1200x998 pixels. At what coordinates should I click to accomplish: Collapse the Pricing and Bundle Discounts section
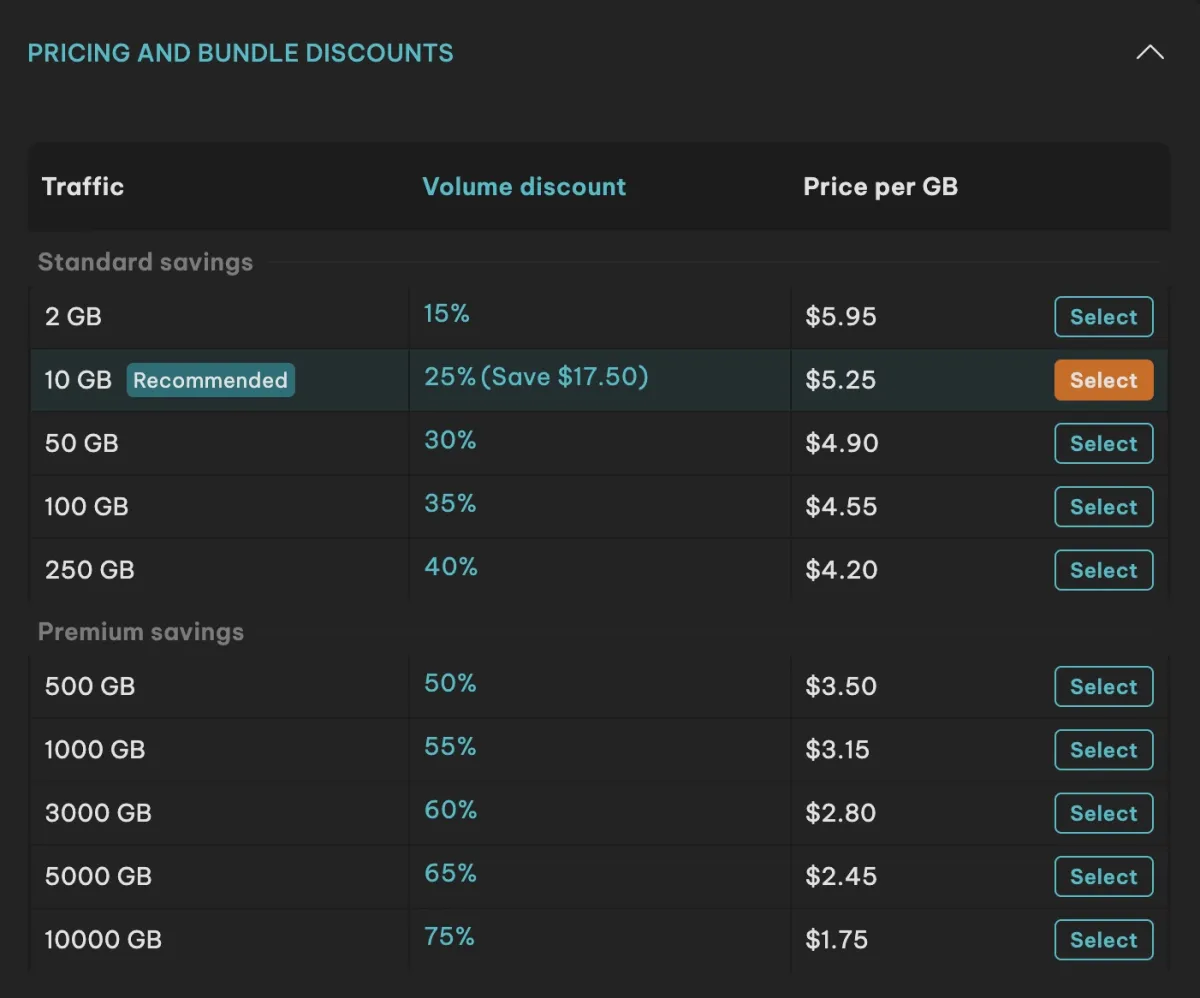[x=1150, y=52]
